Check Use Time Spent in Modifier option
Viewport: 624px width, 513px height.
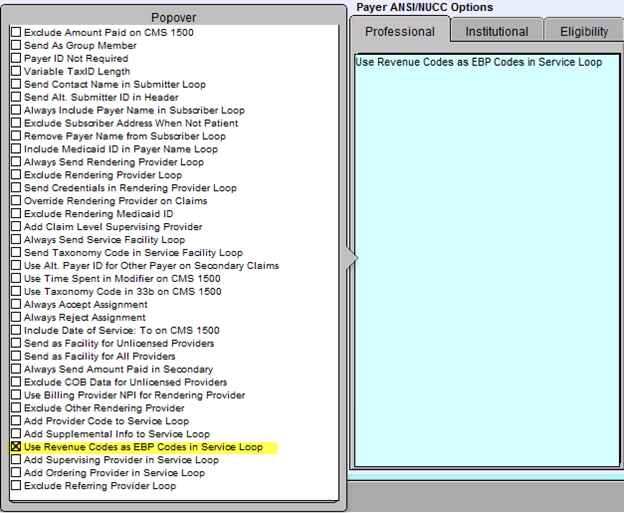pos(16,278)
